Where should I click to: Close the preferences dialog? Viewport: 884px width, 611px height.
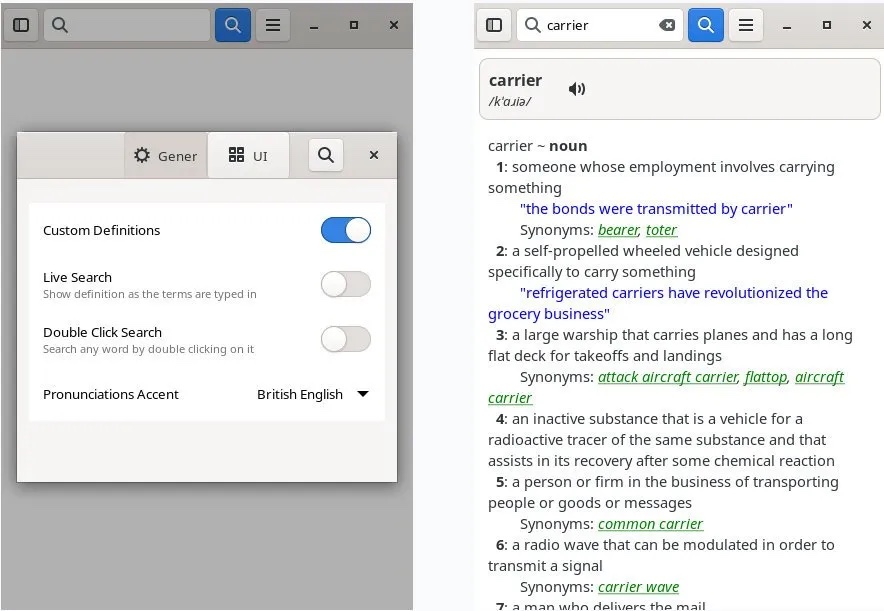click(374, 155)
